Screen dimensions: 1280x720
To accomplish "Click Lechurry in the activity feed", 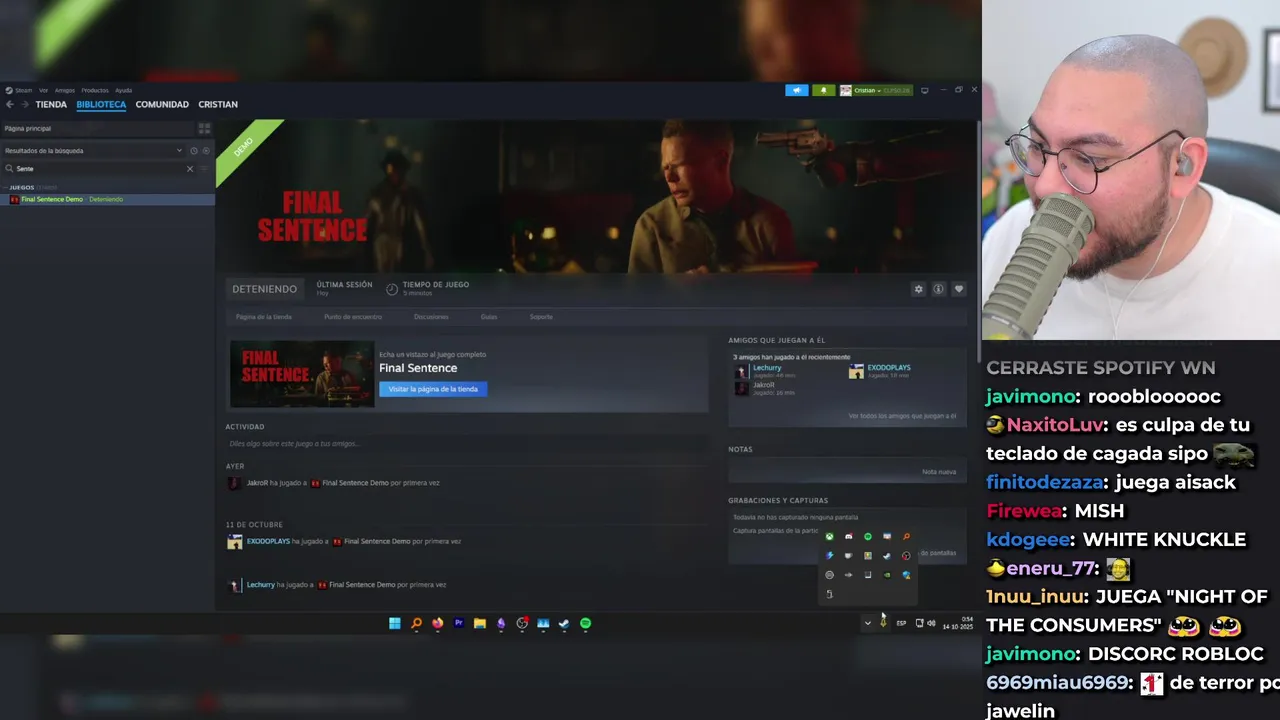I will click(260, 585).
